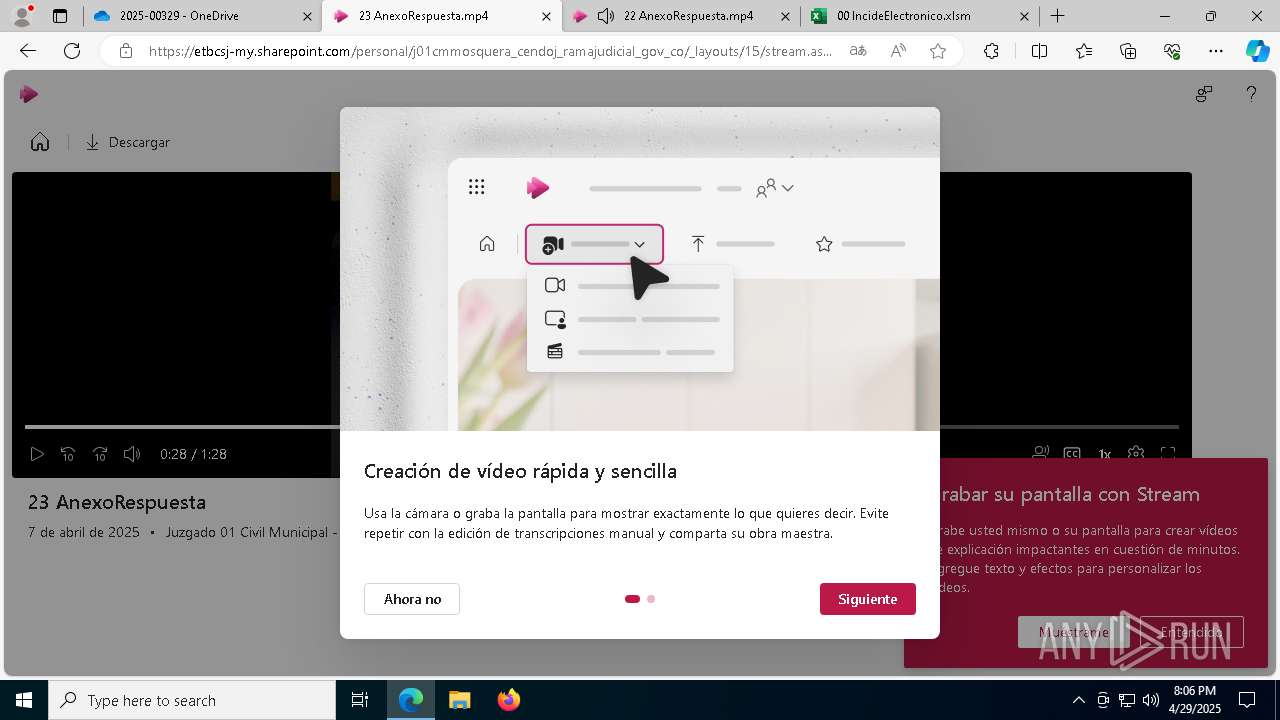
Task: Switch to 23 AnexoRespuesta.mp4 tab
Action: (x=442, y=16)
